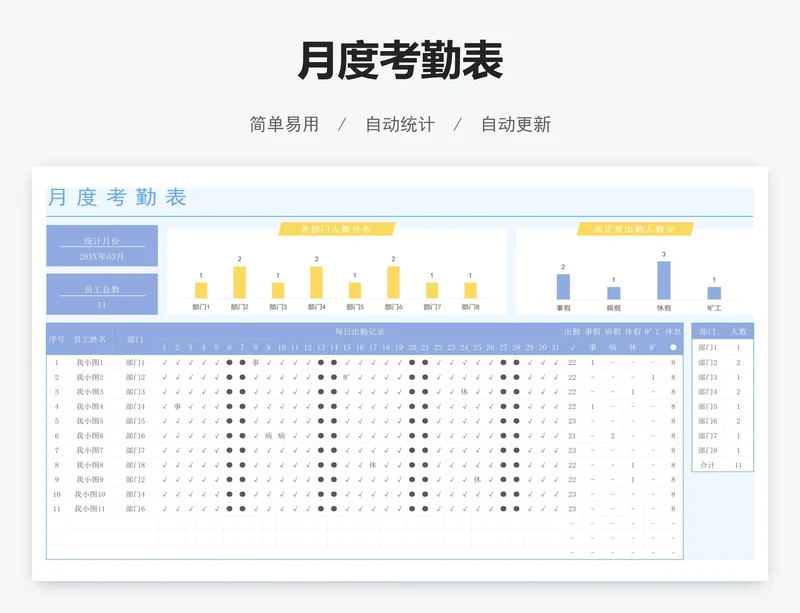Click the subtitle text 自动更新
This screenshot has height=613, width=800.
pos(516,124)
